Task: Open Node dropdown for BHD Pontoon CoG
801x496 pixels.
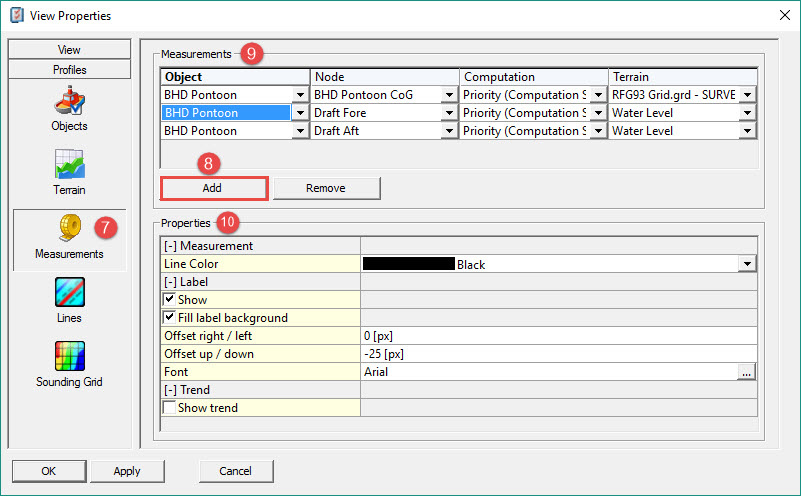Action: click(x=449, y=95)
